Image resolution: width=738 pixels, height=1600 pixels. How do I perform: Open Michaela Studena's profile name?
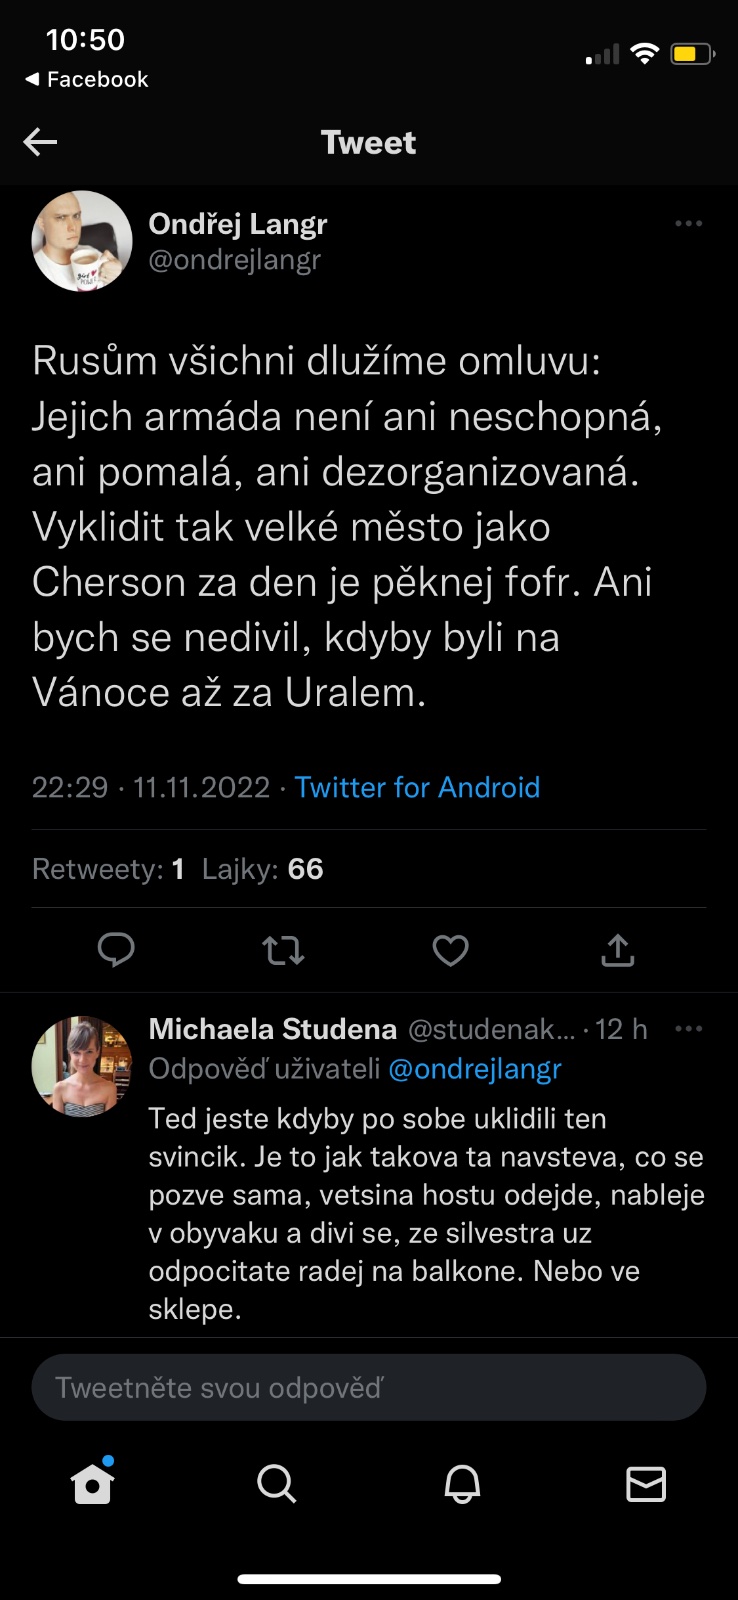click(x=272, y=1029)
